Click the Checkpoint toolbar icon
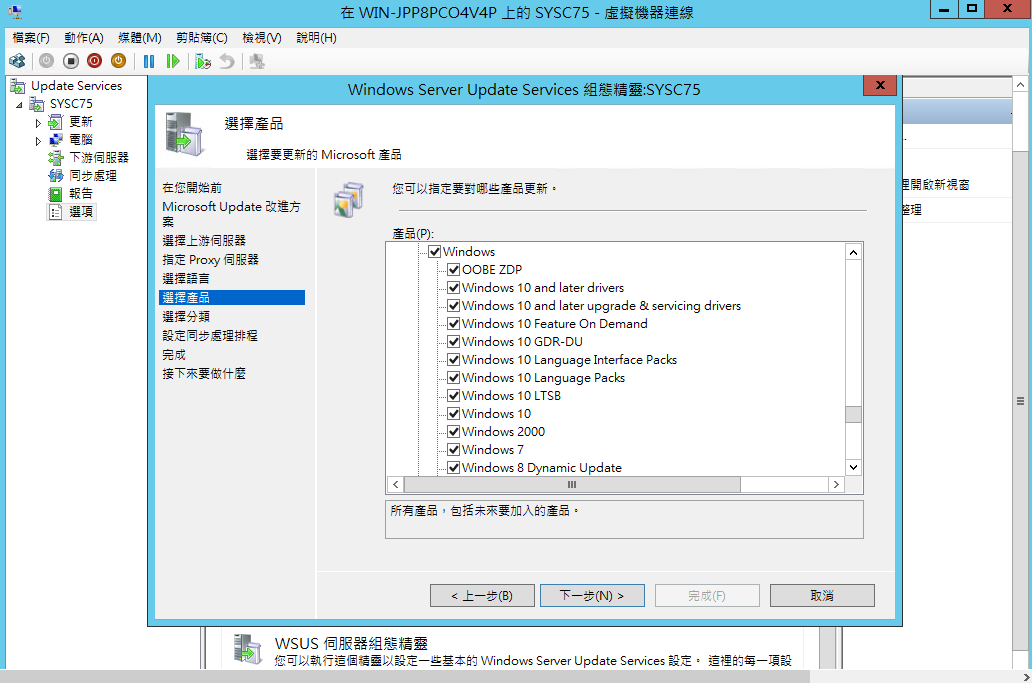1032x683 pixels. [x=203, y=61]
